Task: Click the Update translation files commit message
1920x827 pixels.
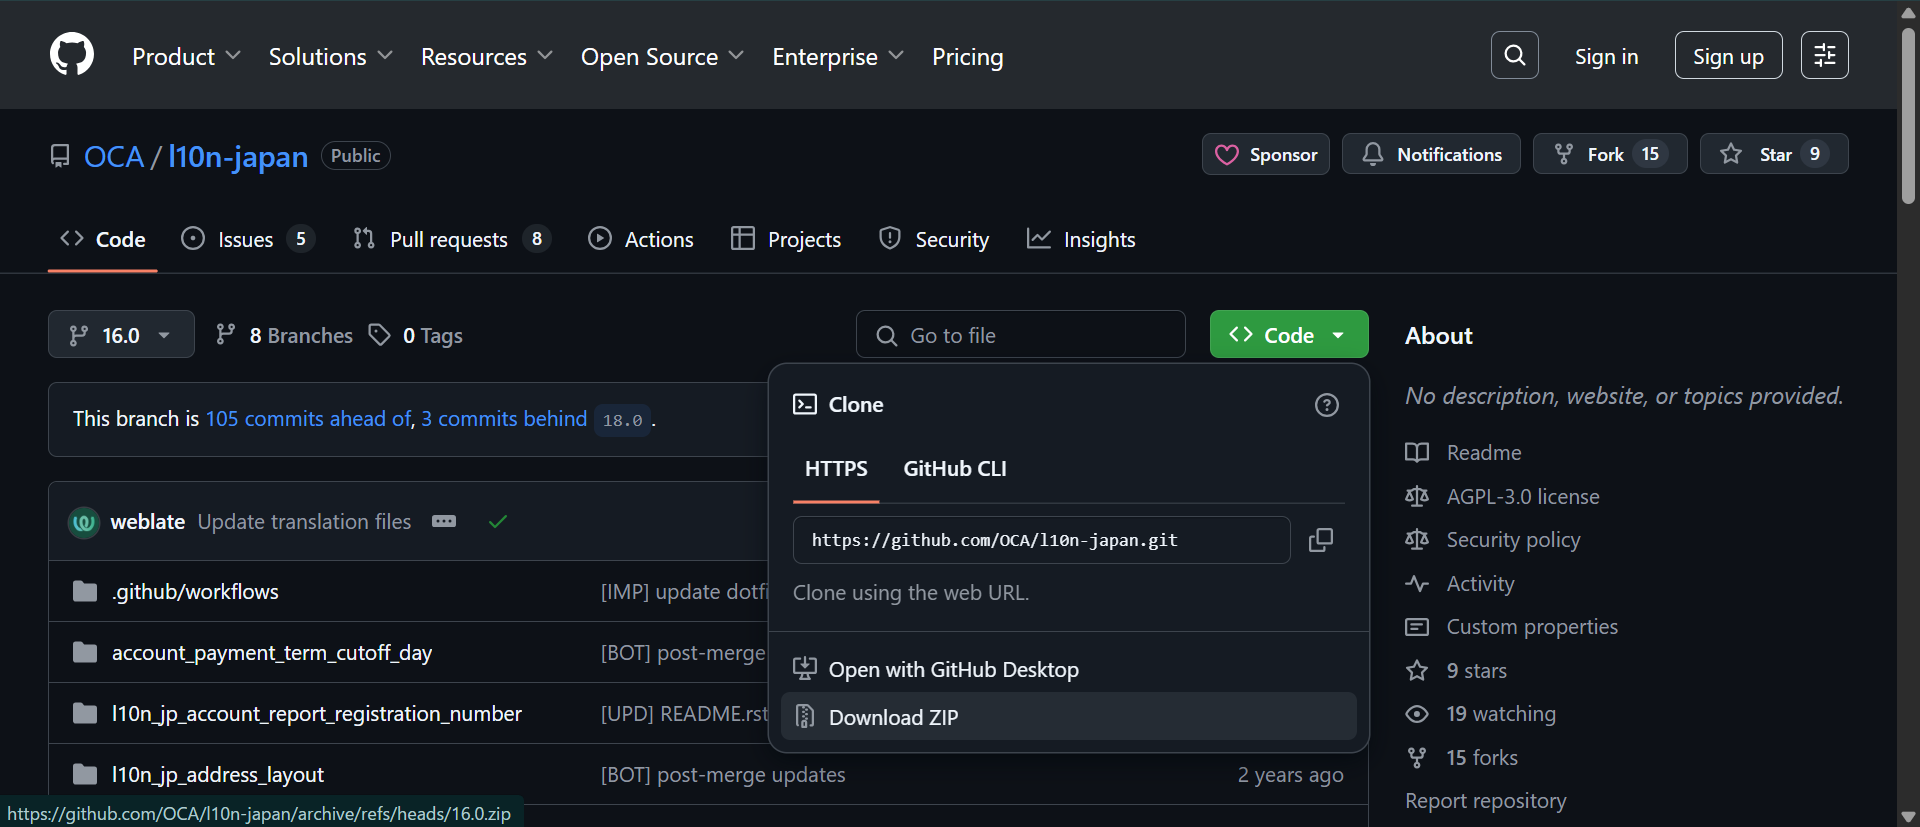Action: point(305,522)
